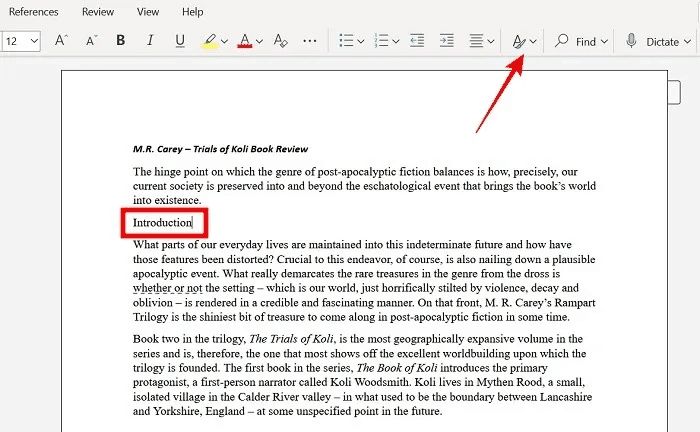Click the Shrink Font icon
The width and height of the screenshot is (700, 432).
tap(91, 41)
